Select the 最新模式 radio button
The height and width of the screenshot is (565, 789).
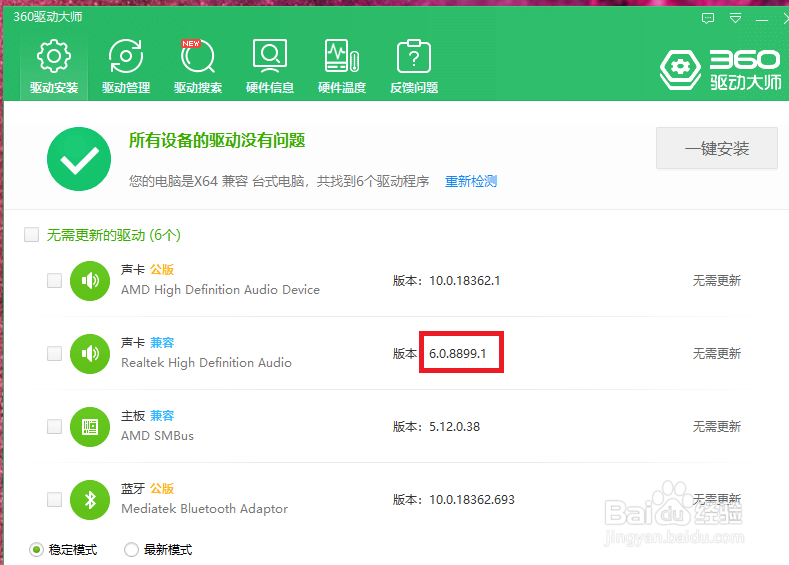tap(131, 549)
